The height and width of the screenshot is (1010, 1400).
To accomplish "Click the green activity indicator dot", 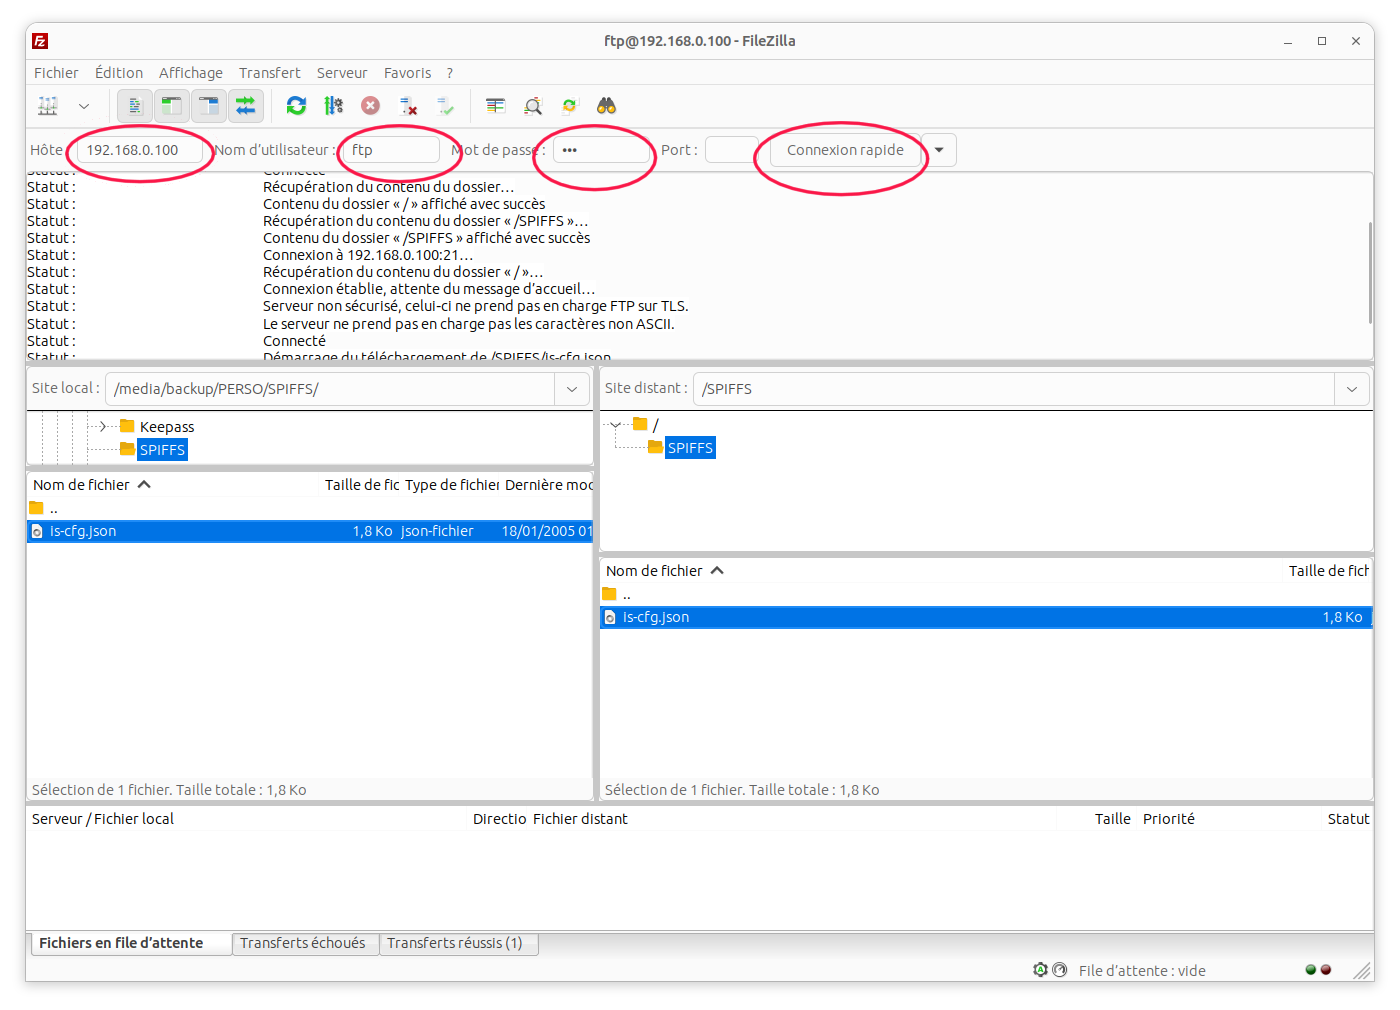I will point(1311,970).
